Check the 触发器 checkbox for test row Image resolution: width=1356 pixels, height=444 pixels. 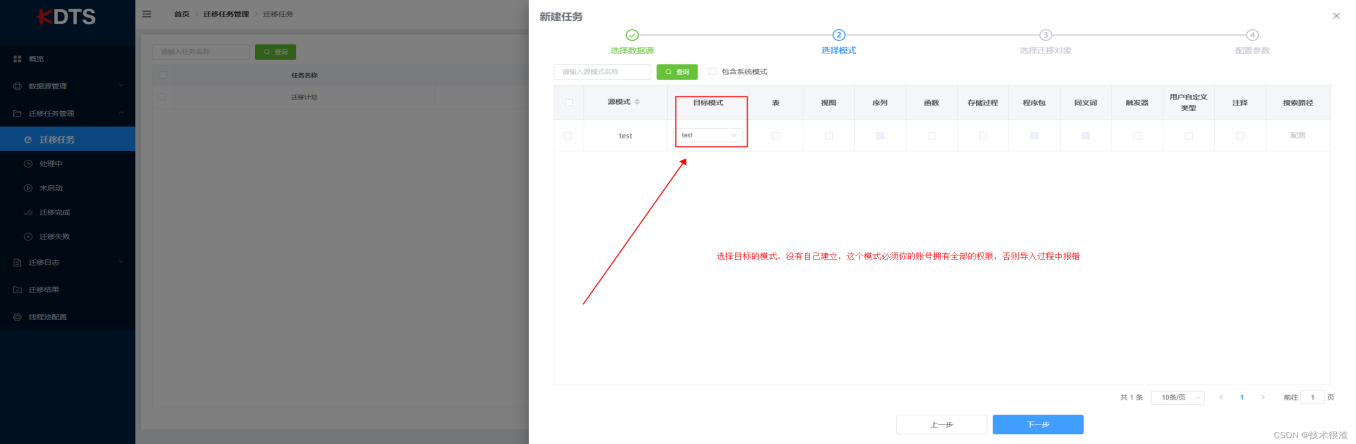(x=1137, y=135)
